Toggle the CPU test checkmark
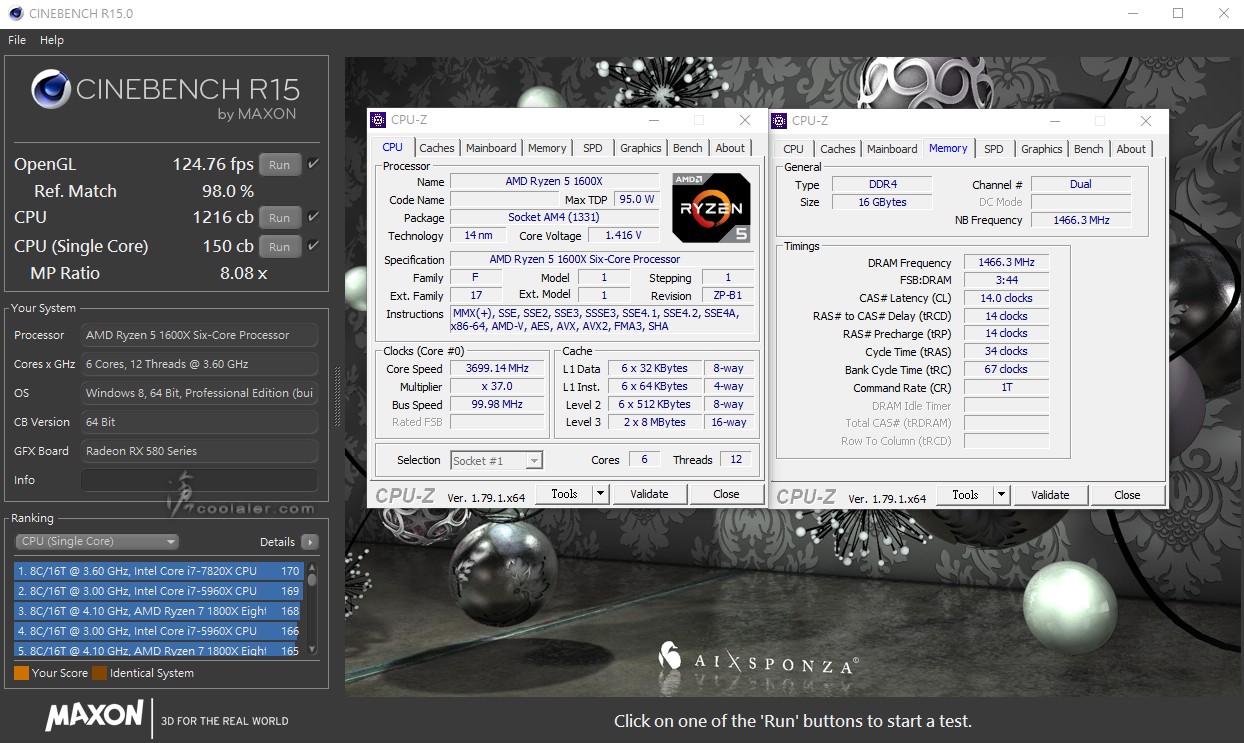The width and height of the screenshot is (1244, 743). [313, 217]
